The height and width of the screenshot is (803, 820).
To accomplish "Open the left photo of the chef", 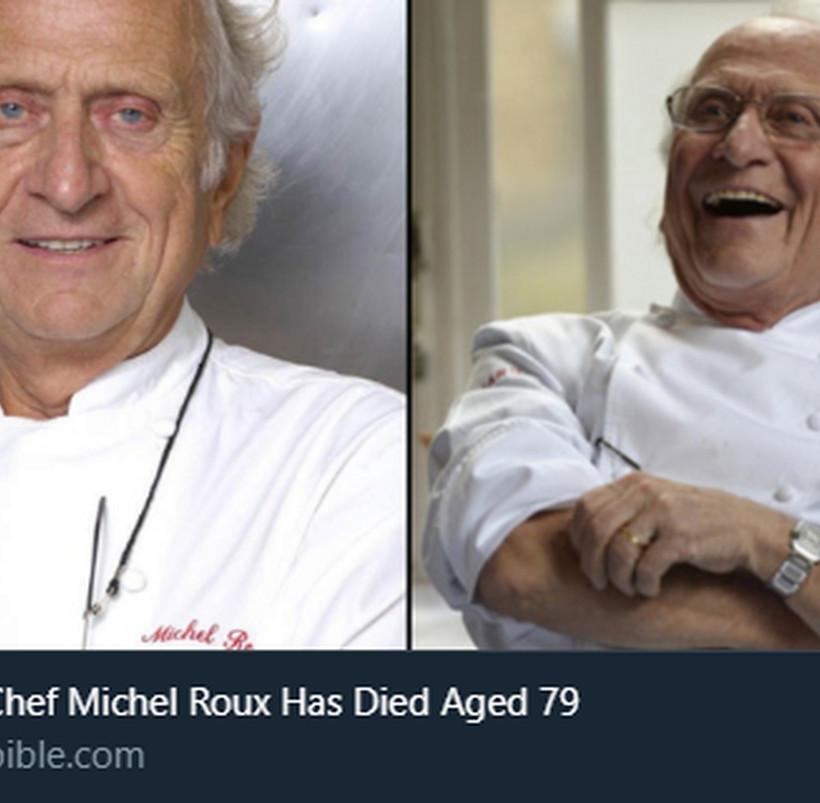I will coord(203,324).
